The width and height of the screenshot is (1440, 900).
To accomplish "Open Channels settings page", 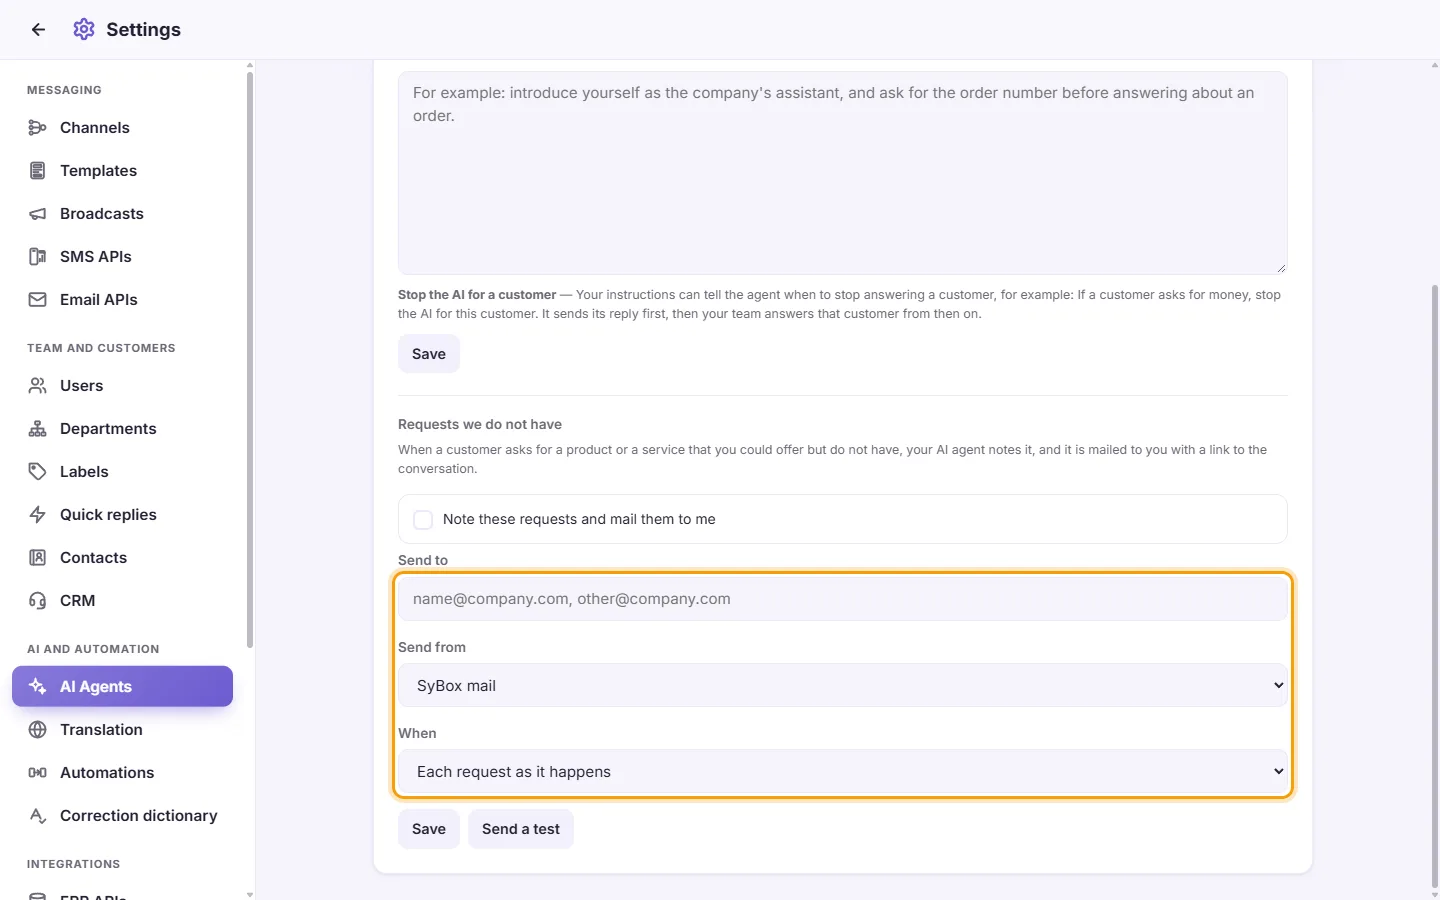I will 122,128.
